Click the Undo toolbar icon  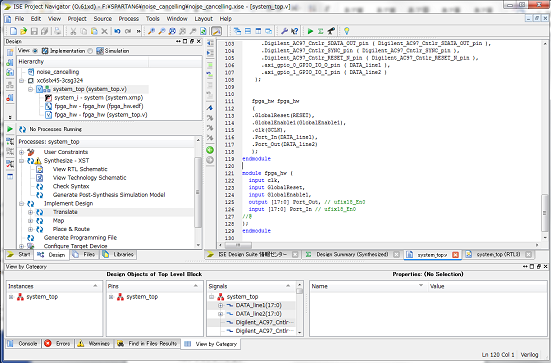(117, 31)
